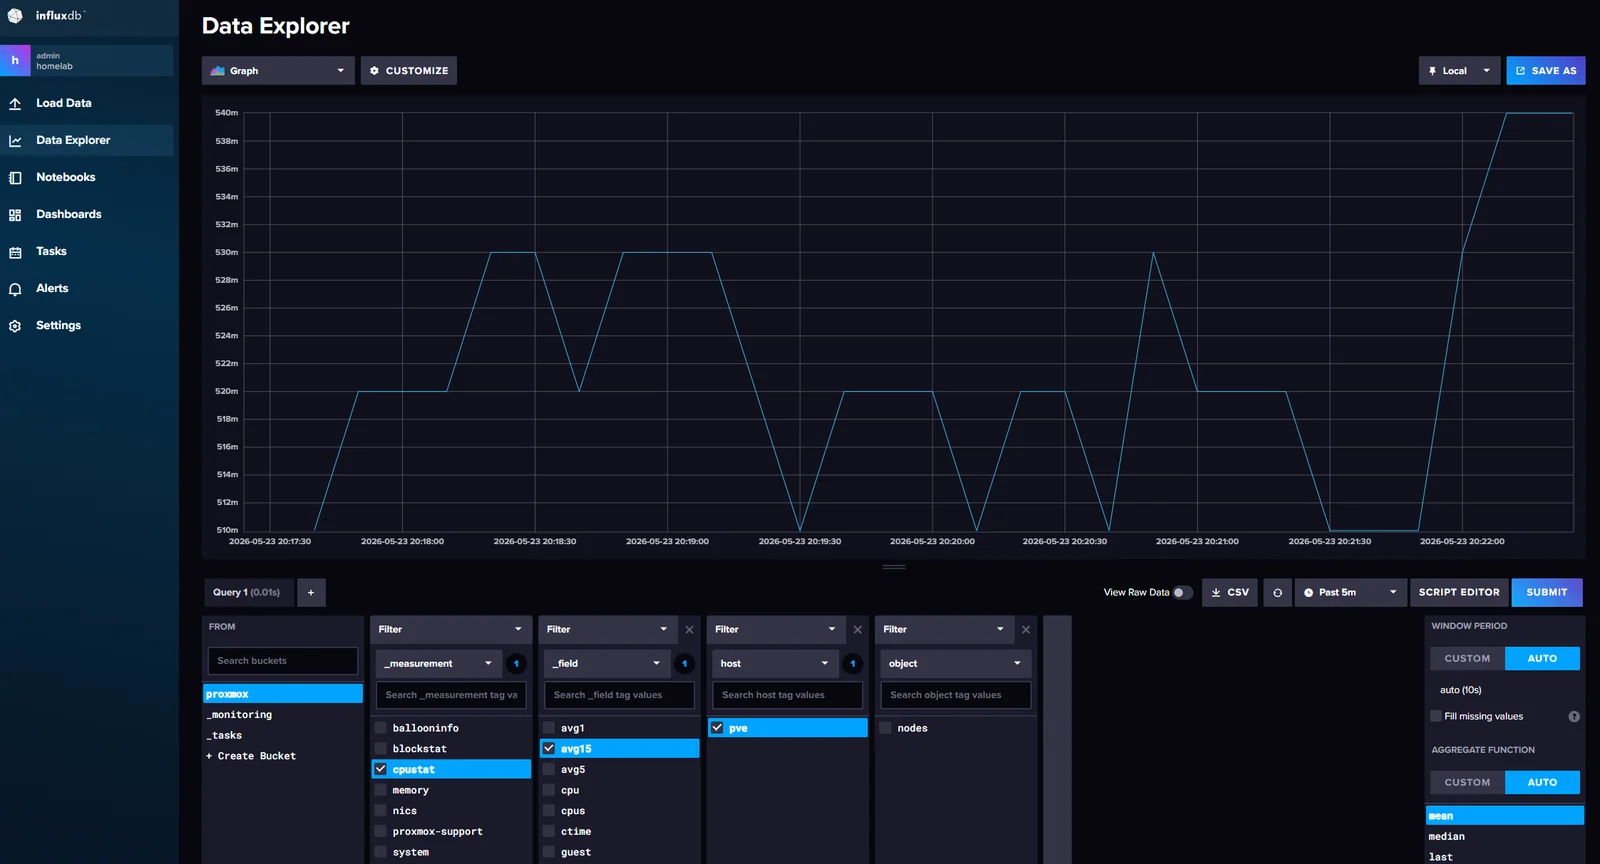Open the homelab user avatar
Image resolution: width=1600 pixels, height=864 pixels.
15,60
